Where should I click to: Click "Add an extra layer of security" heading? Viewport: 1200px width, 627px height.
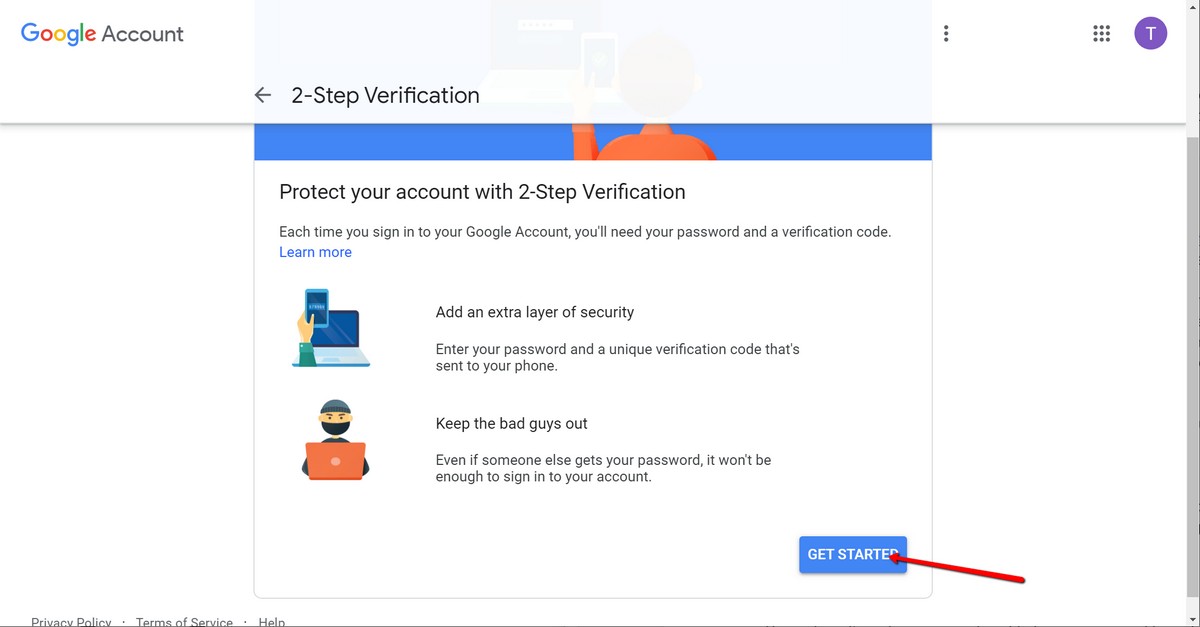[535, 312]
